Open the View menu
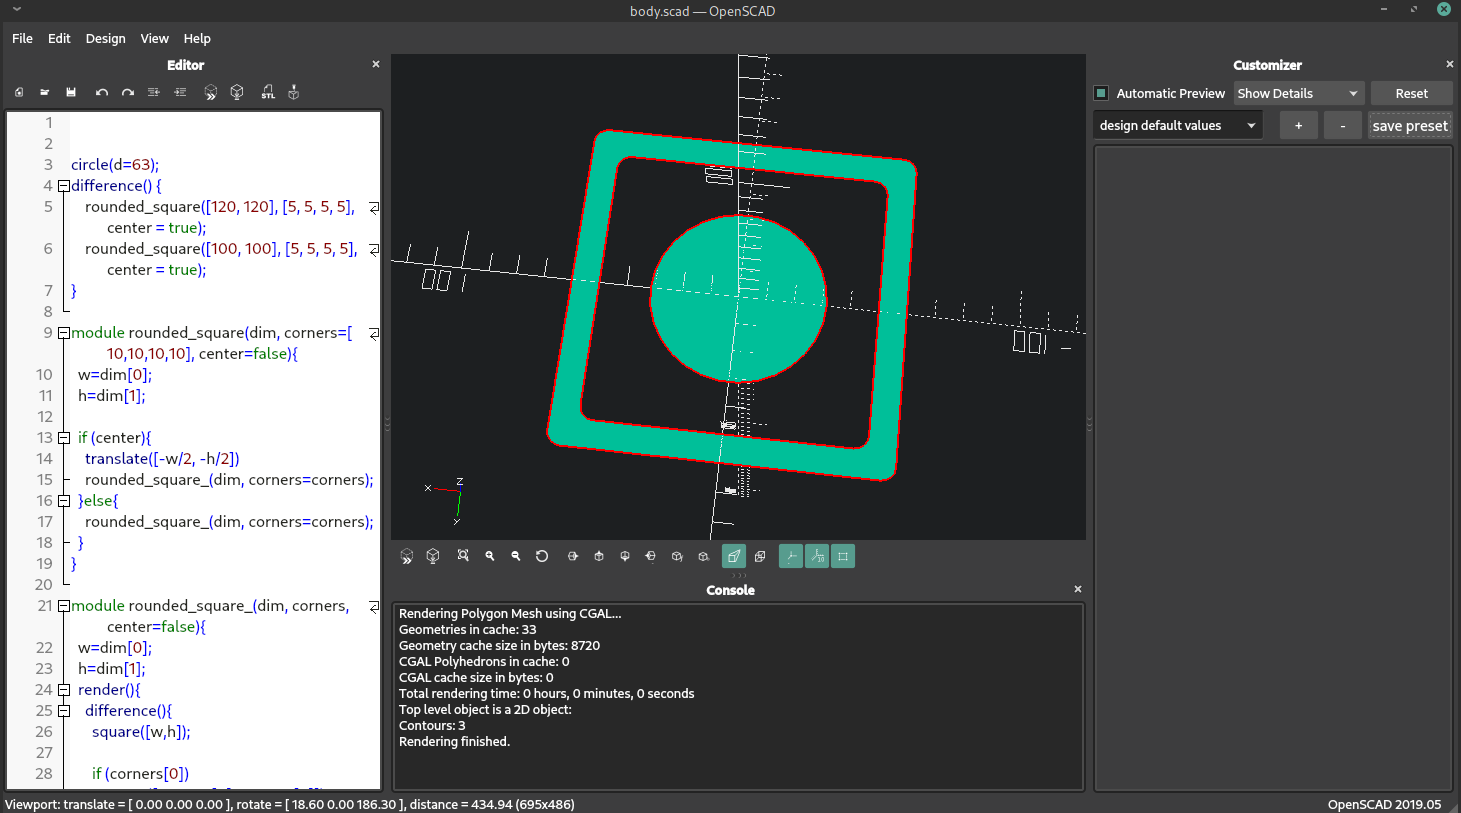Screen dimensions: 1461x813 click(154, 38)
